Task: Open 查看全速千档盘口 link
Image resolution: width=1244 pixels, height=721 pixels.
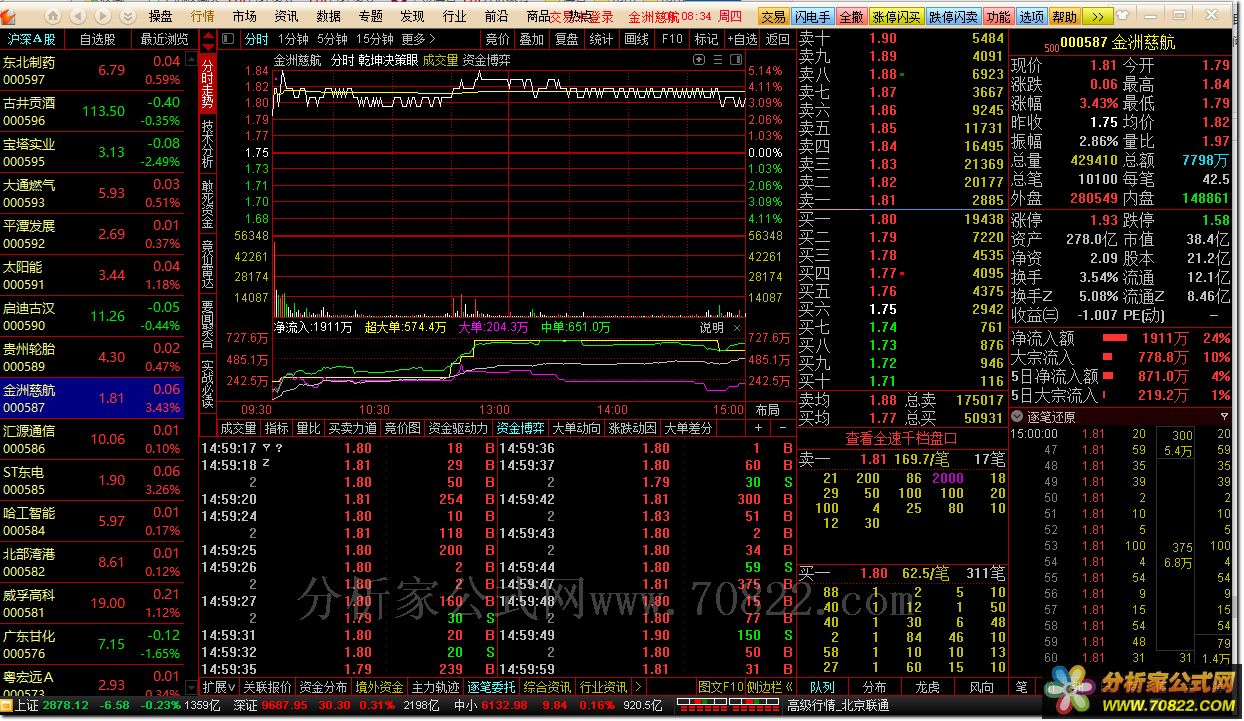Action: [902, 438]
